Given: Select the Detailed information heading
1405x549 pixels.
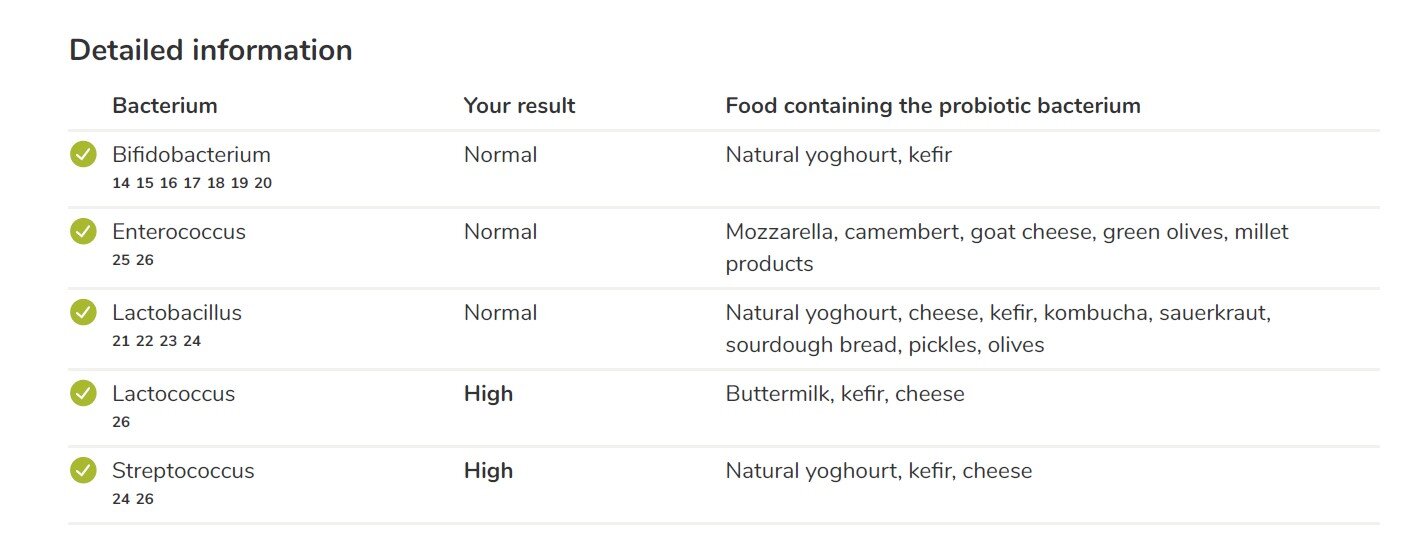Looking at the screenshot, I should click(x=211, y=50).
